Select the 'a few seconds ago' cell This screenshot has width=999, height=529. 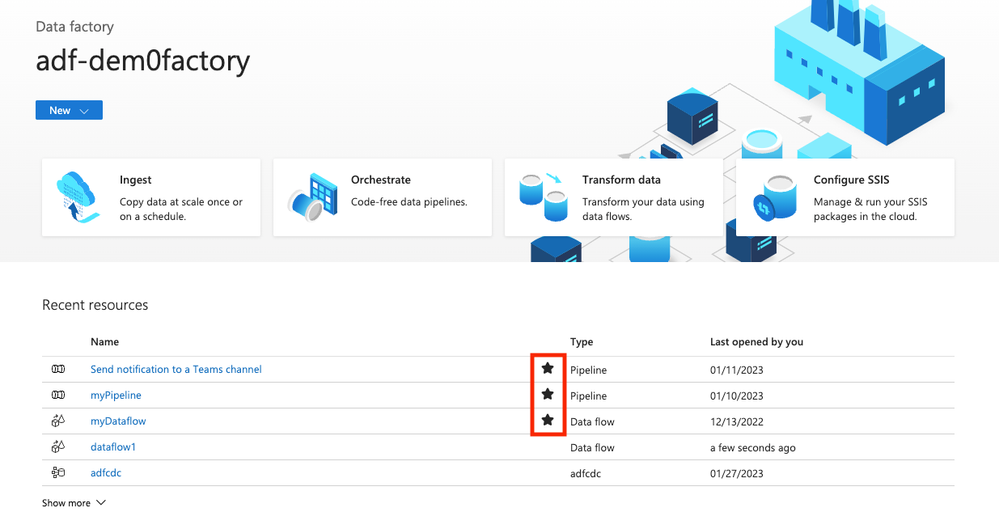(753, 447)
